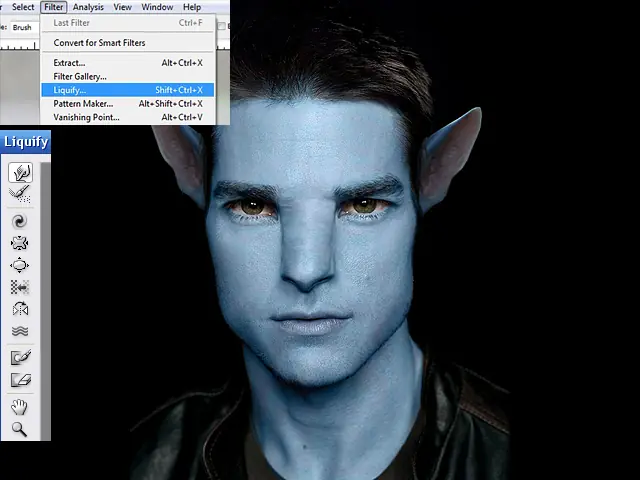Screen dimensions: 640x480
Task: Click Convert for Smart Filters
Action: point(99,43)
